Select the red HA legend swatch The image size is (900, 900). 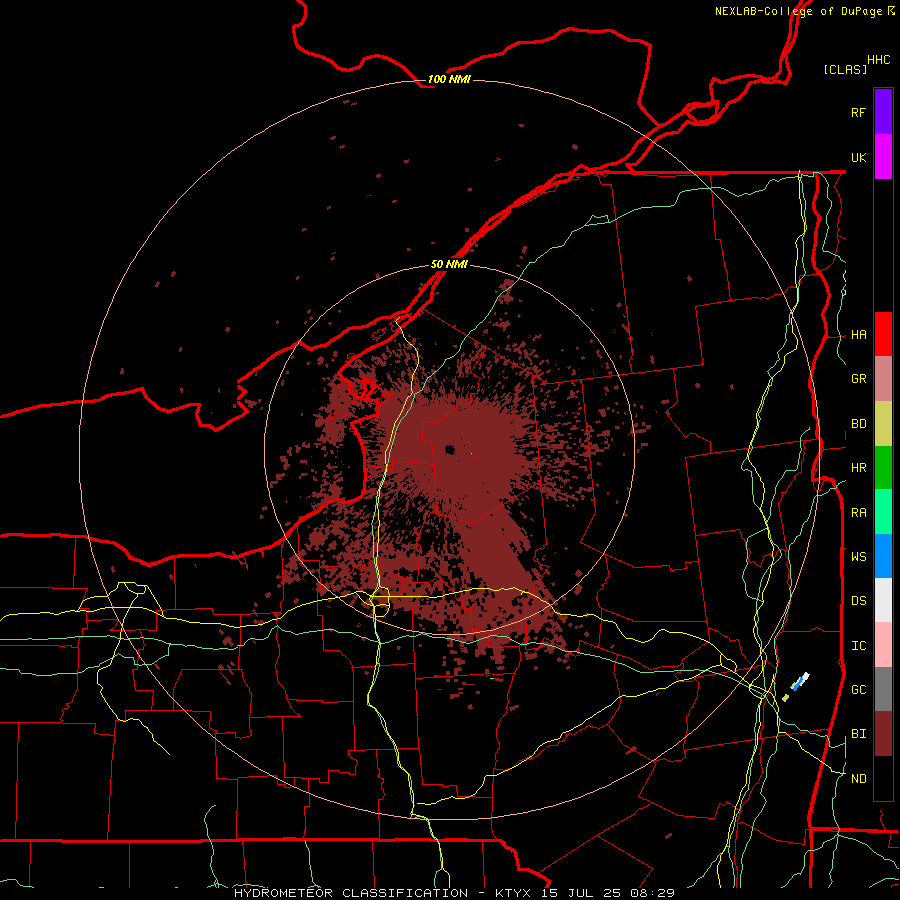(883, 334)
